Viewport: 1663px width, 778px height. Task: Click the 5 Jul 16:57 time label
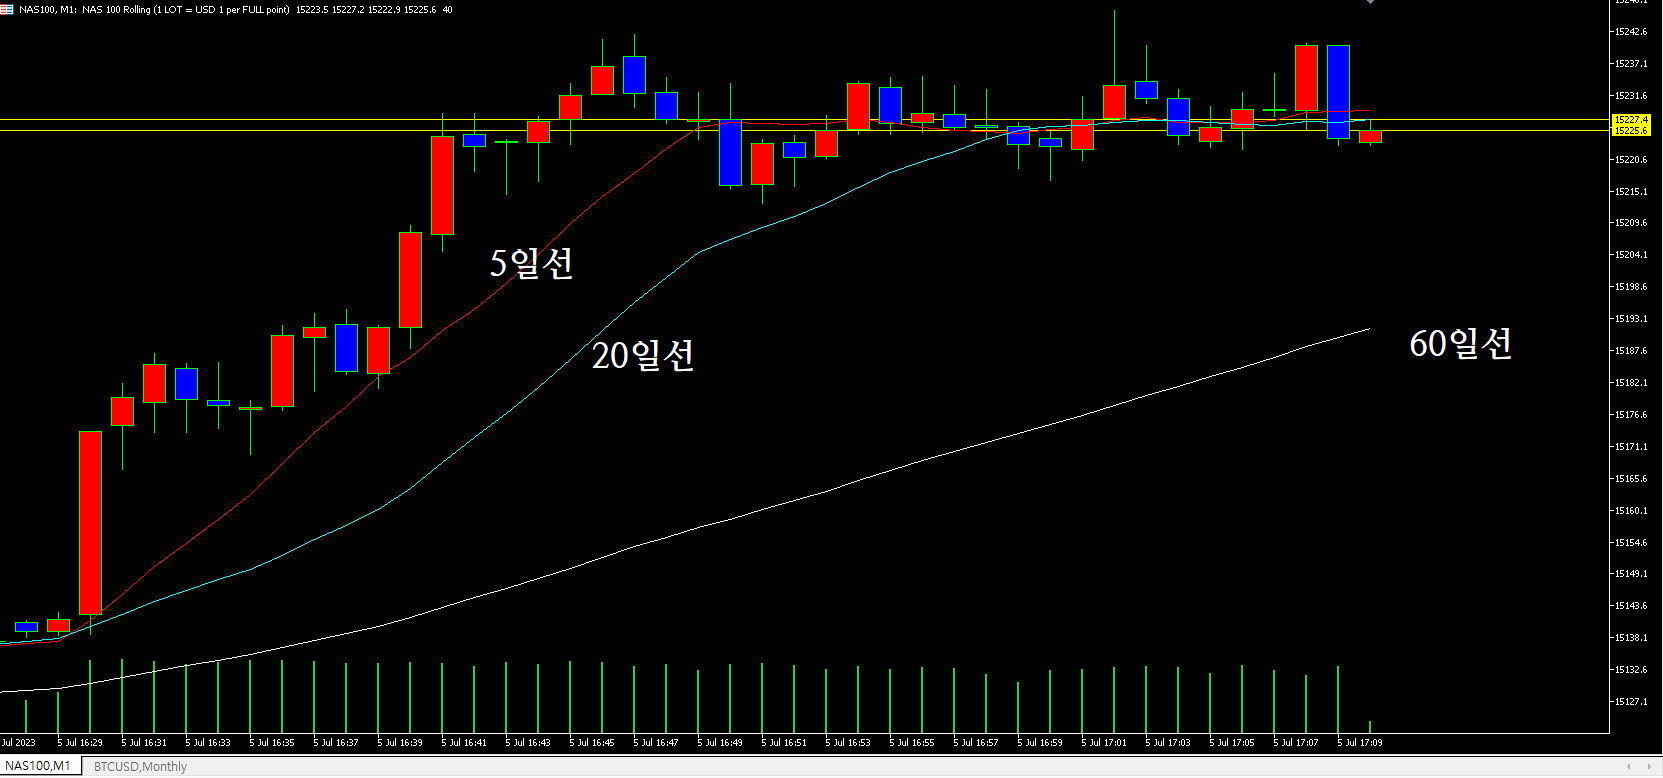(x=976, y=743)
